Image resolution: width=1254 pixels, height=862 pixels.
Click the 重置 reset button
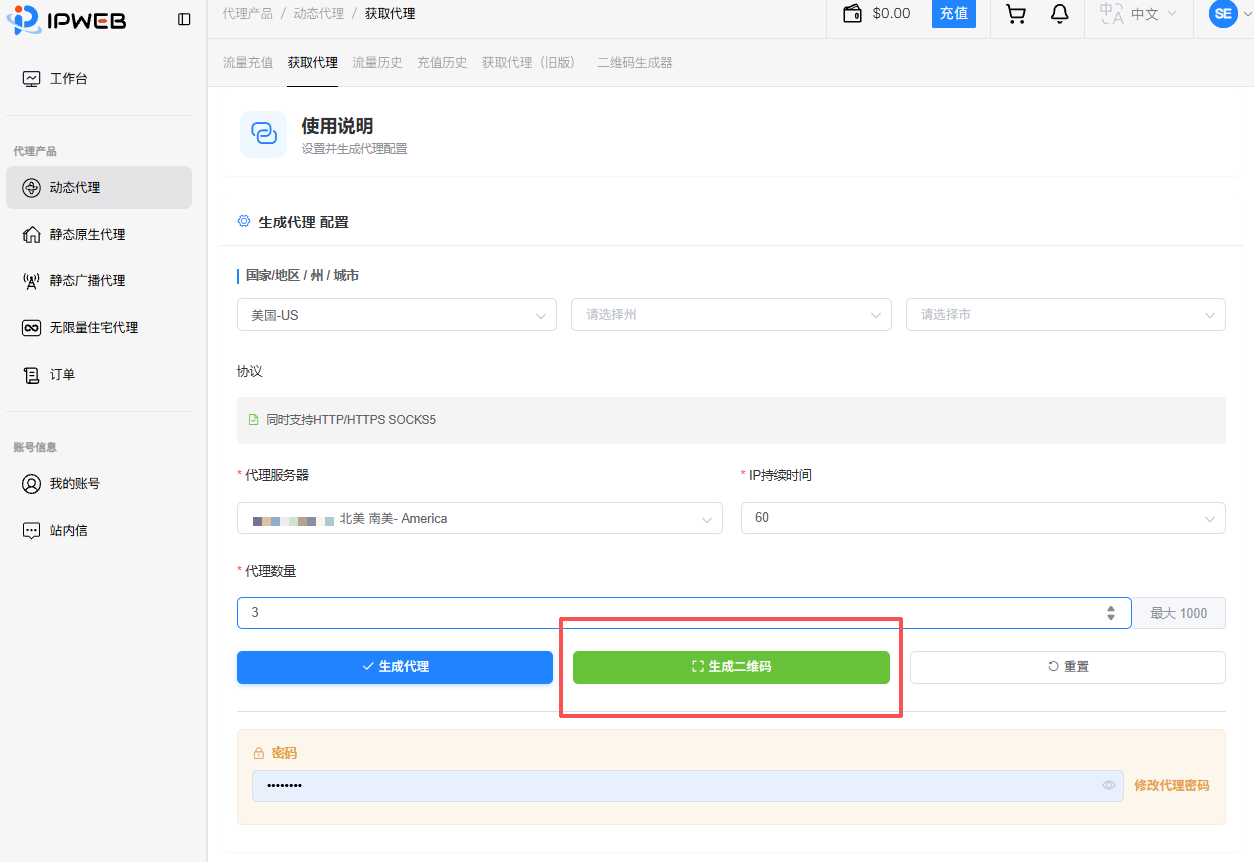click(x=1068, y=667)
